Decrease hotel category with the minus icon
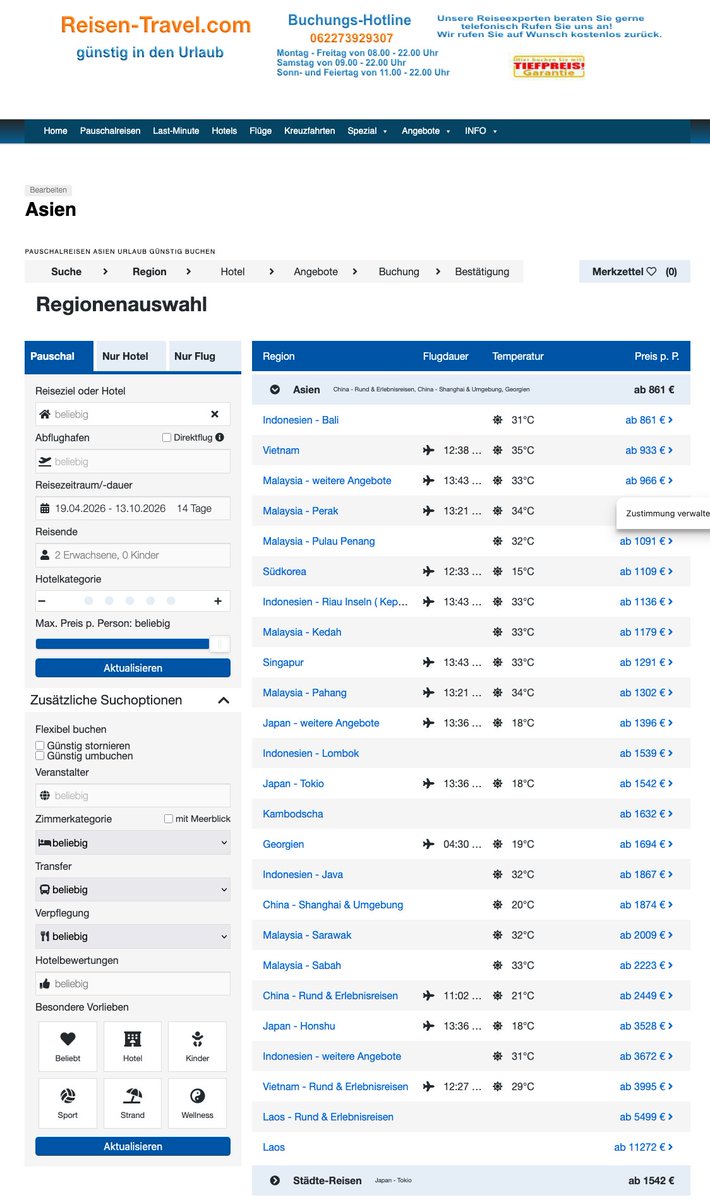The image size is (710, 1200). click(42, 601)
